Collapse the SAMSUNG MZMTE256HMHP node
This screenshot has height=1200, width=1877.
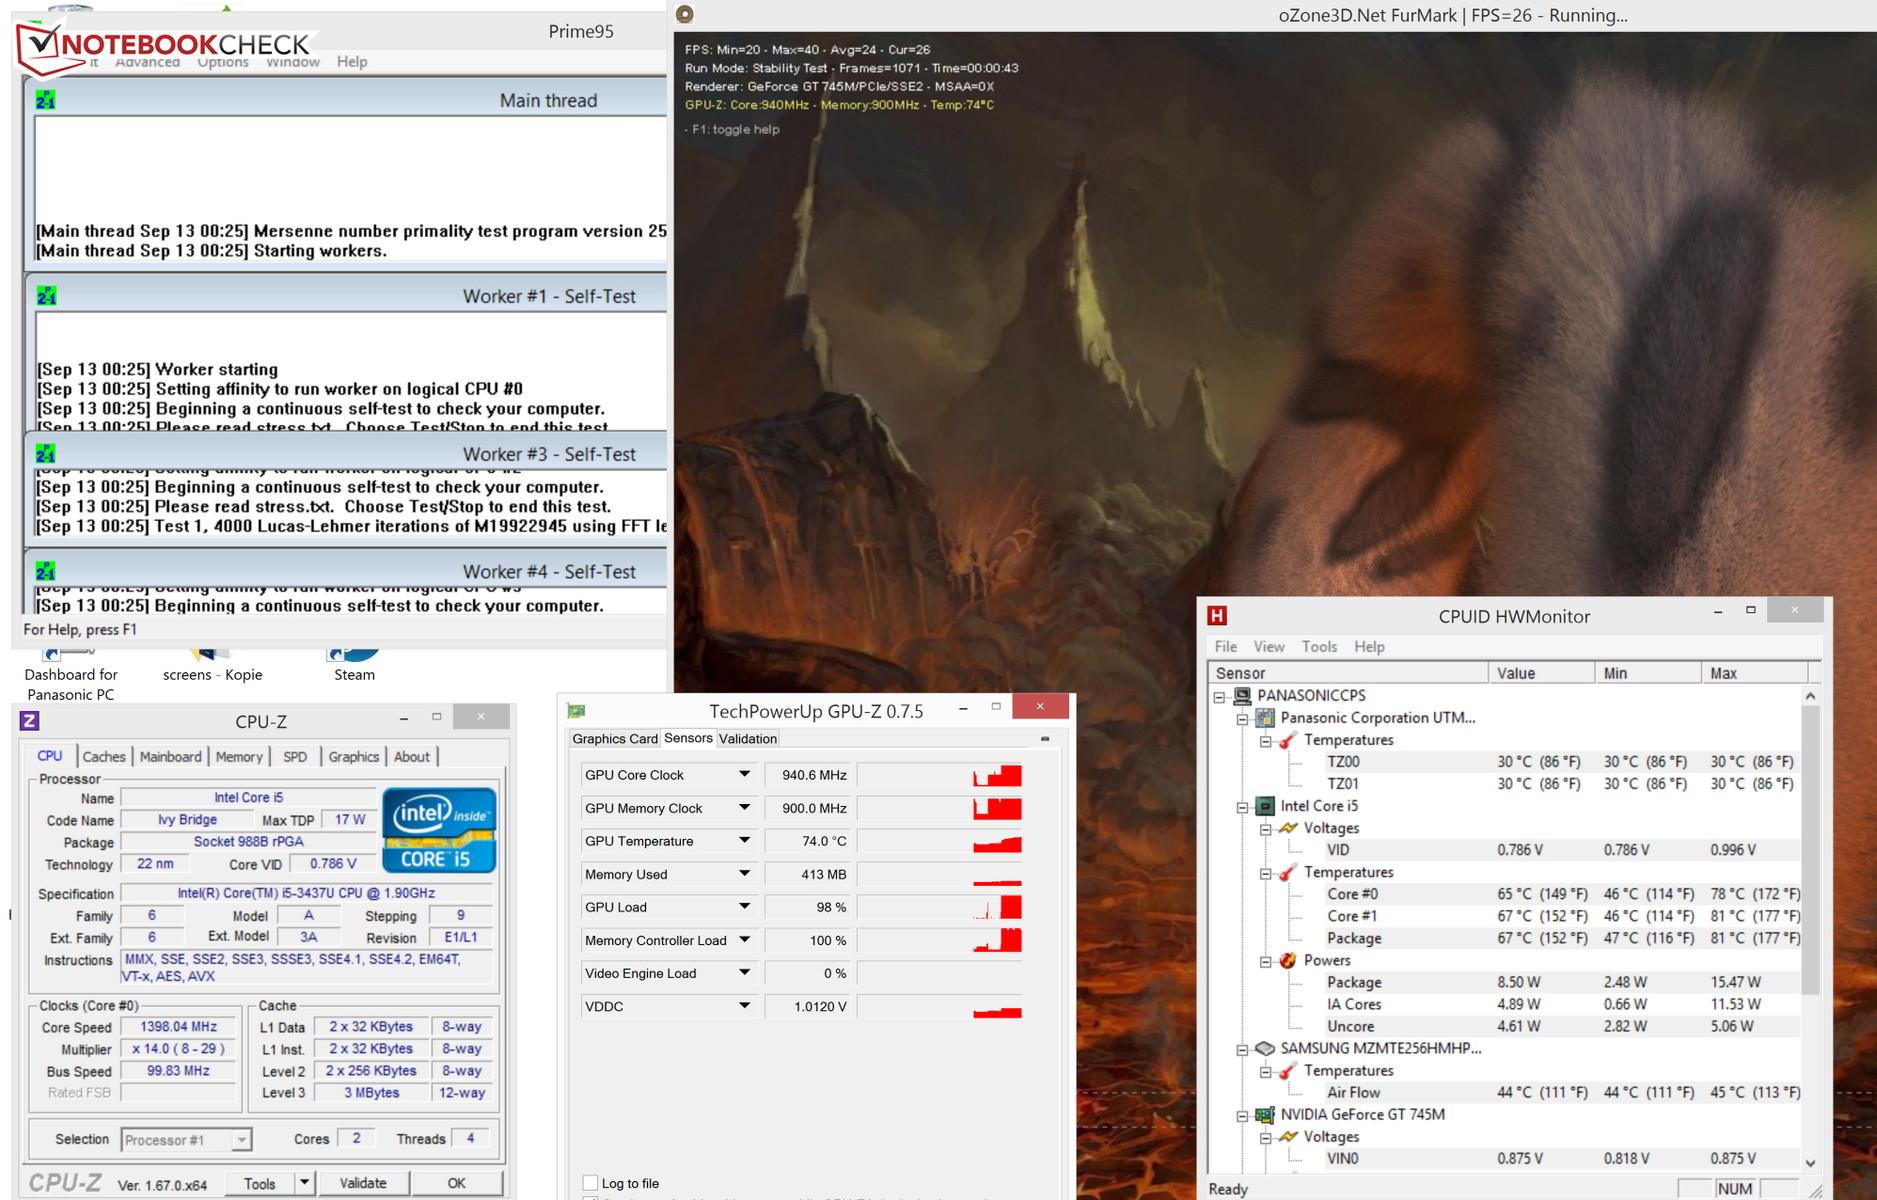pyautogui.click(x=1242, y=1050)
